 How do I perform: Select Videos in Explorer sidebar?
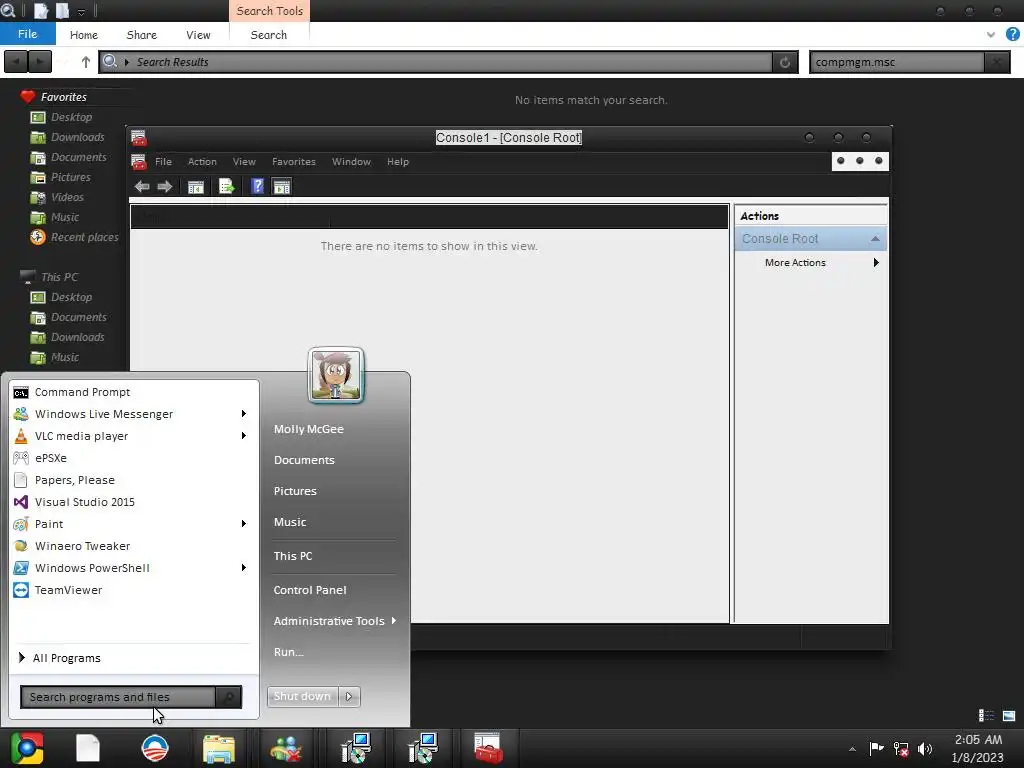click(x=67, y=197)
